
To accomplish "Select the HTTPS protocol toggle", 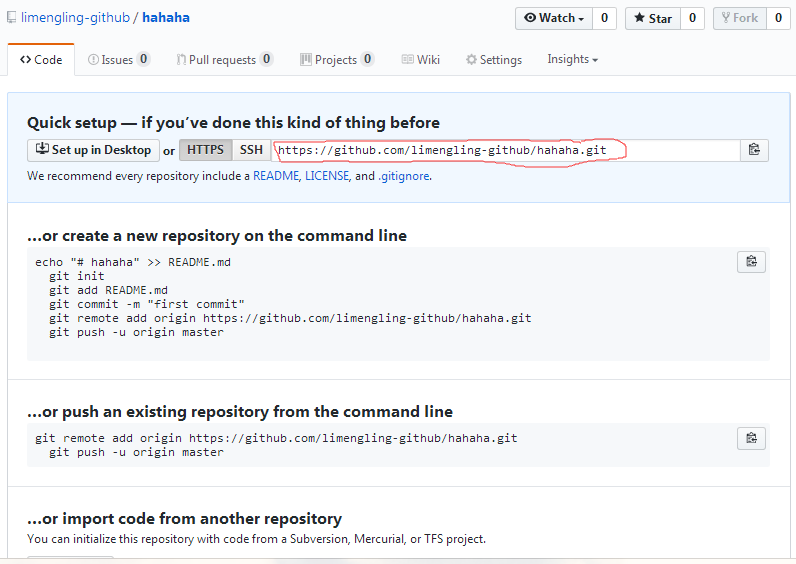I will [206, 150].
